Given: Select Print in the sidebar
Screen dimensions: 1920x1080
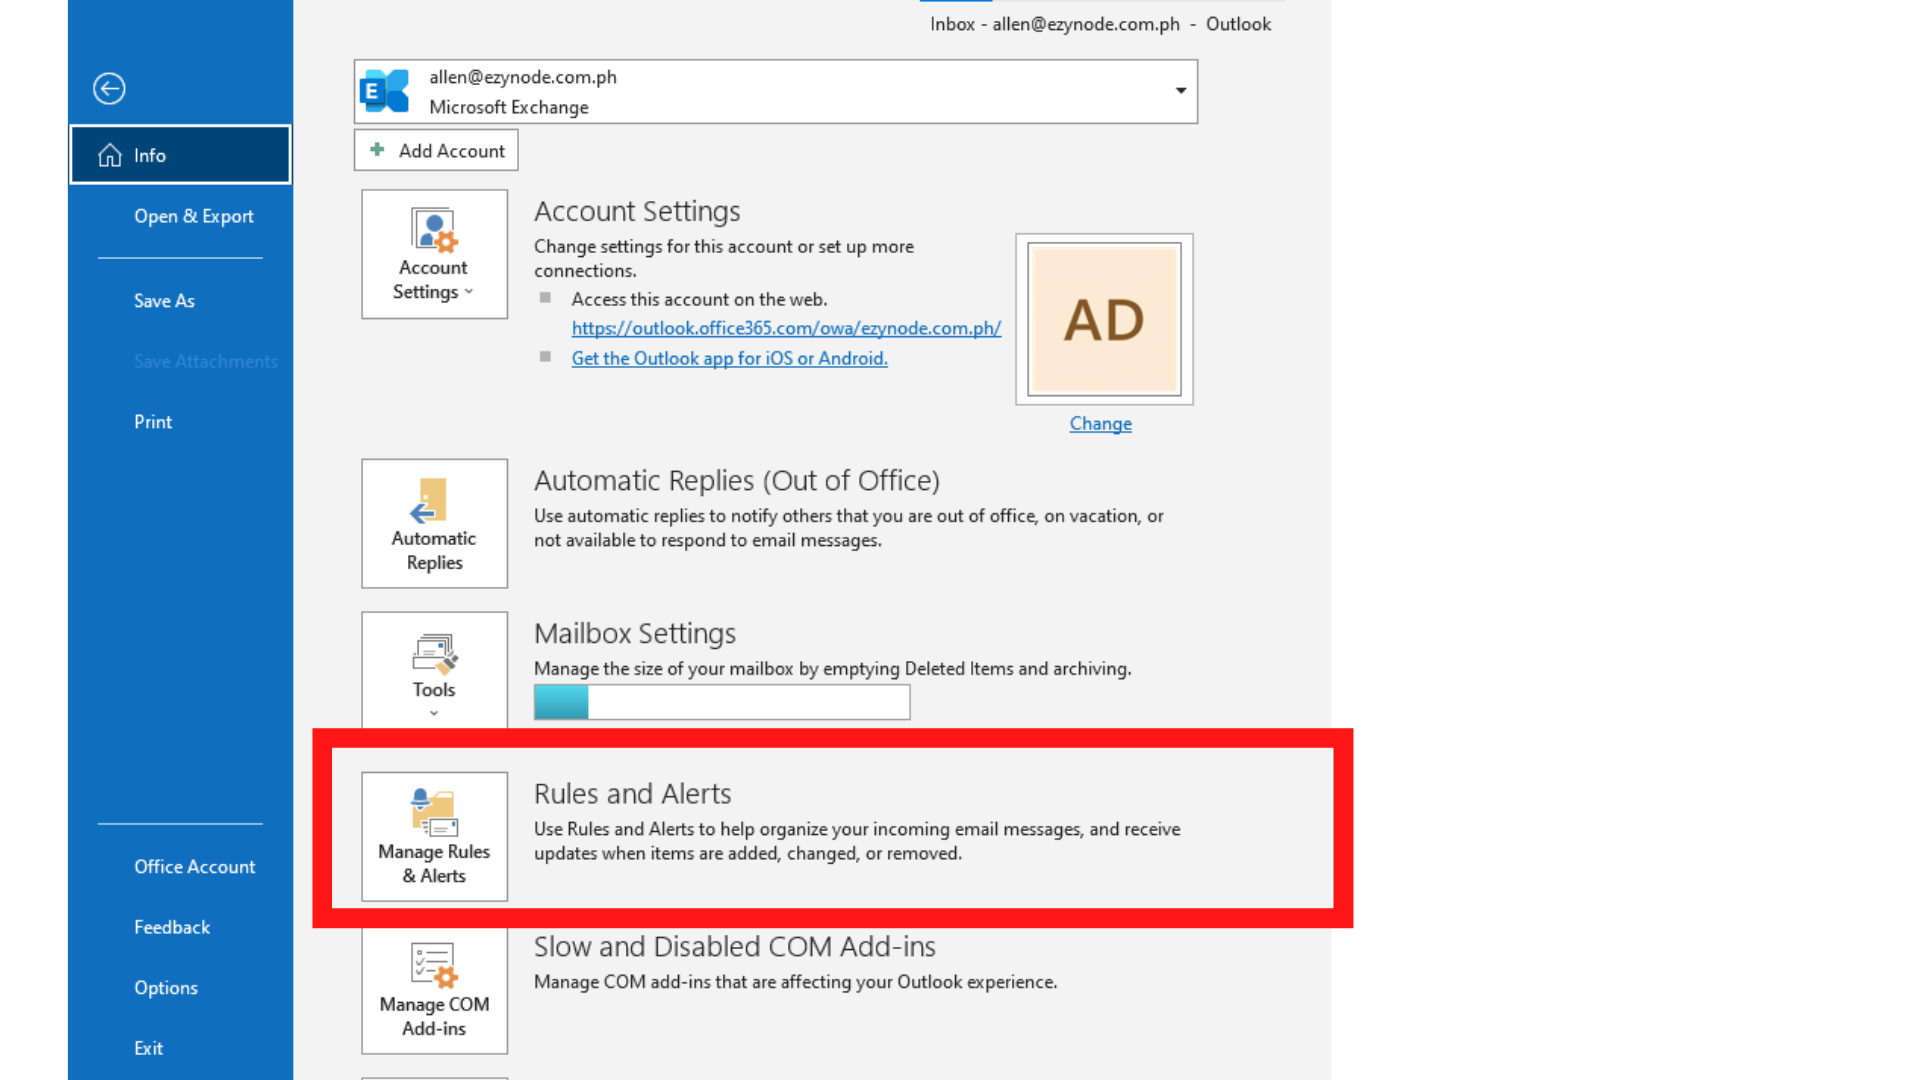Looking at the screenshot, I should point(153,422).
